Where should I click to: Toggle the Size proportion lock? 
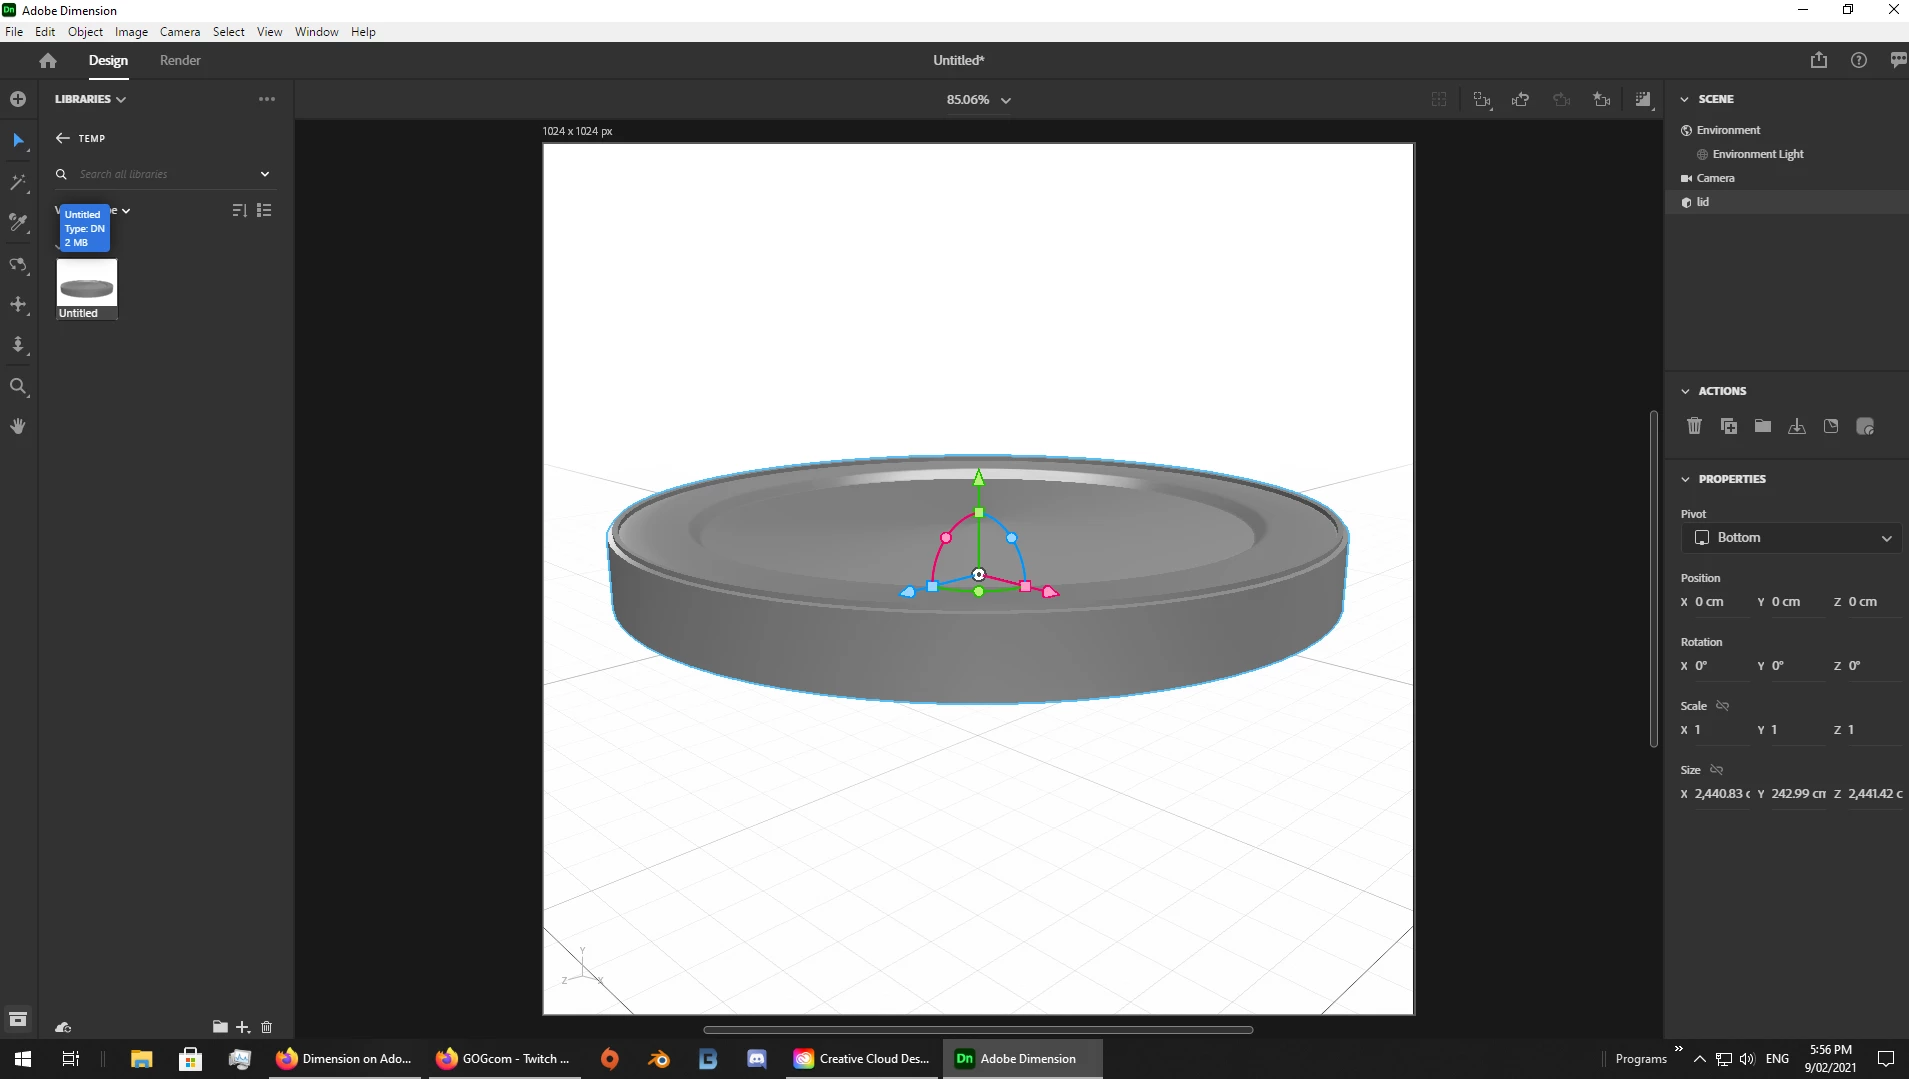click(1717, 769)
